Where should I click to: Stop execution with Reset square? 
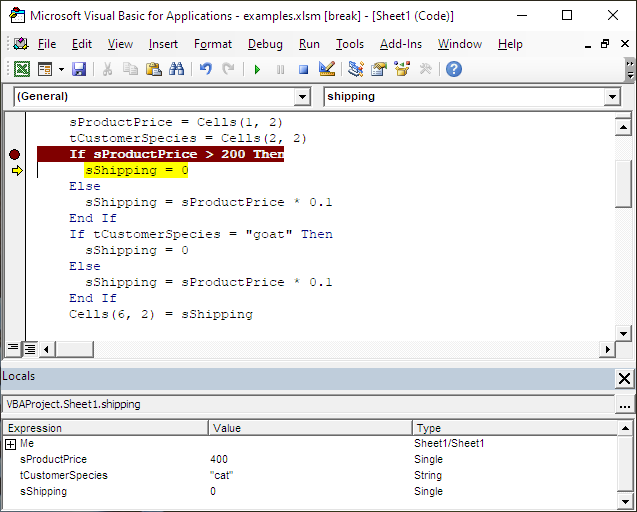pyautogui.click(x=303, y=69)
